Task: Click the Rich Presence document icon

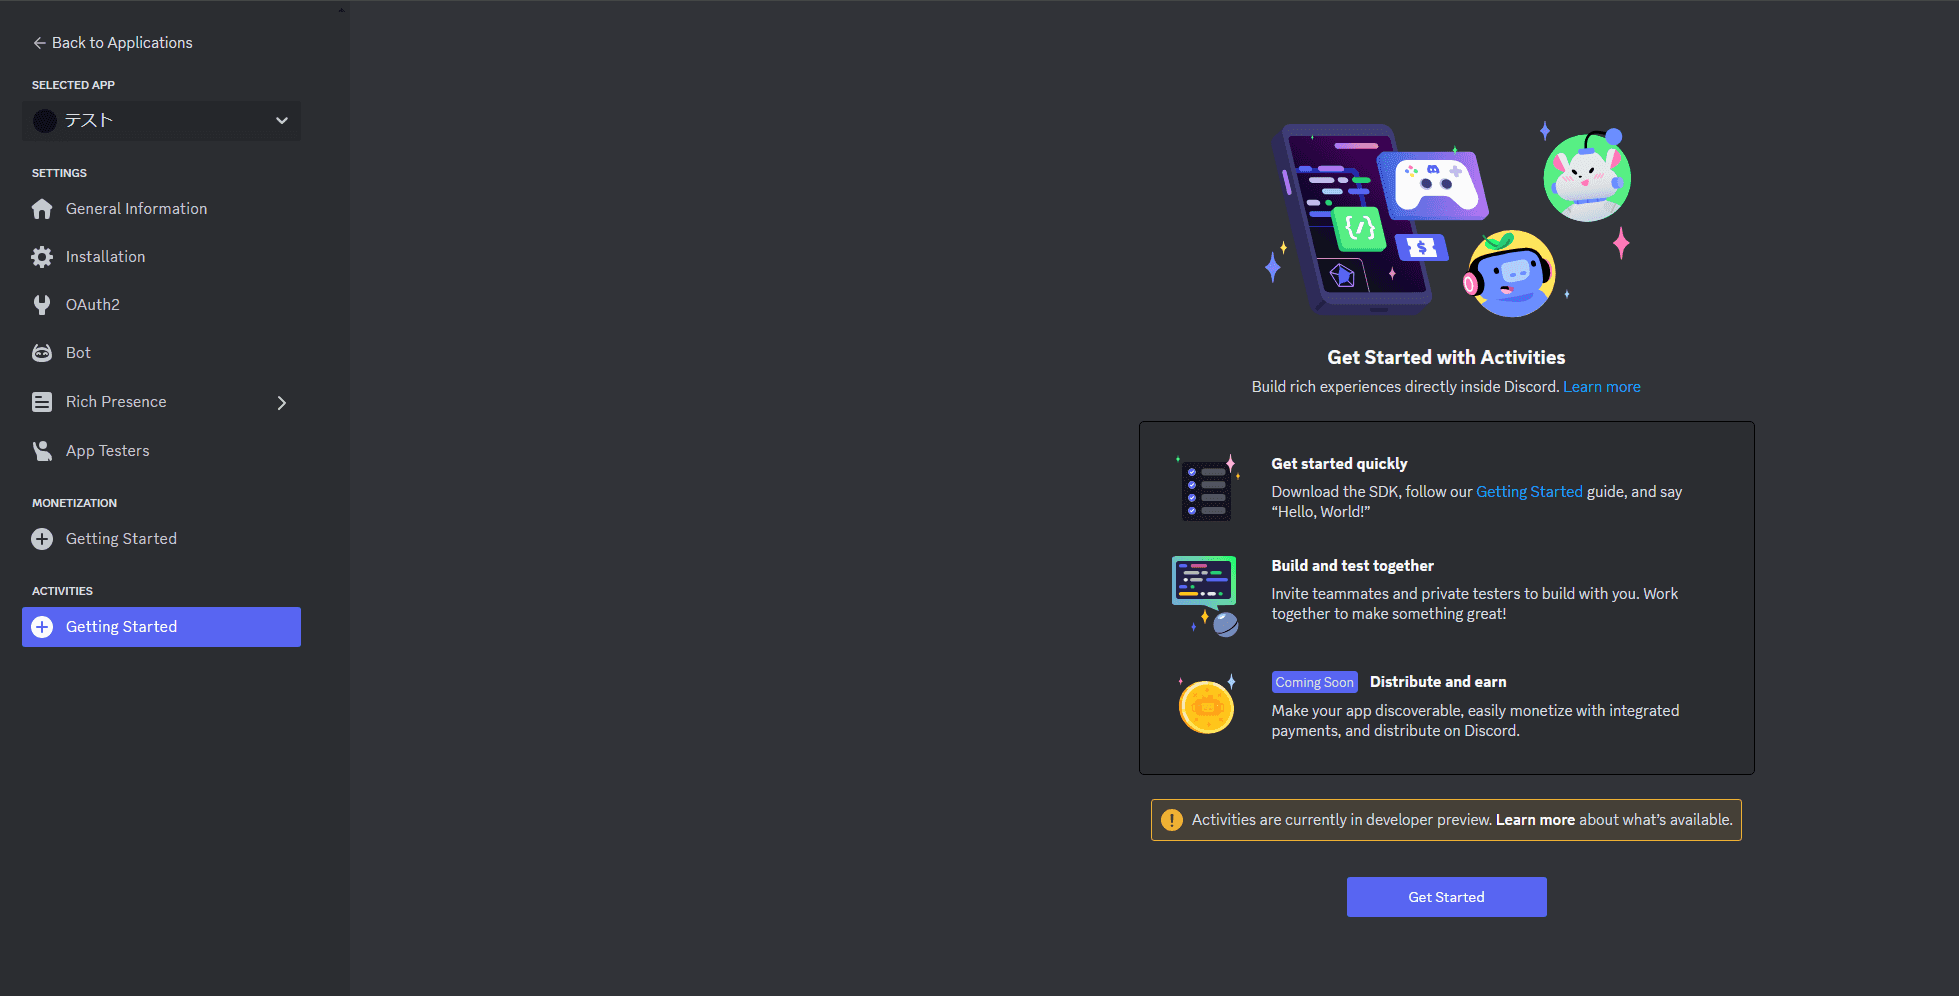Action: pyautogui.click(x=42, y=402)
